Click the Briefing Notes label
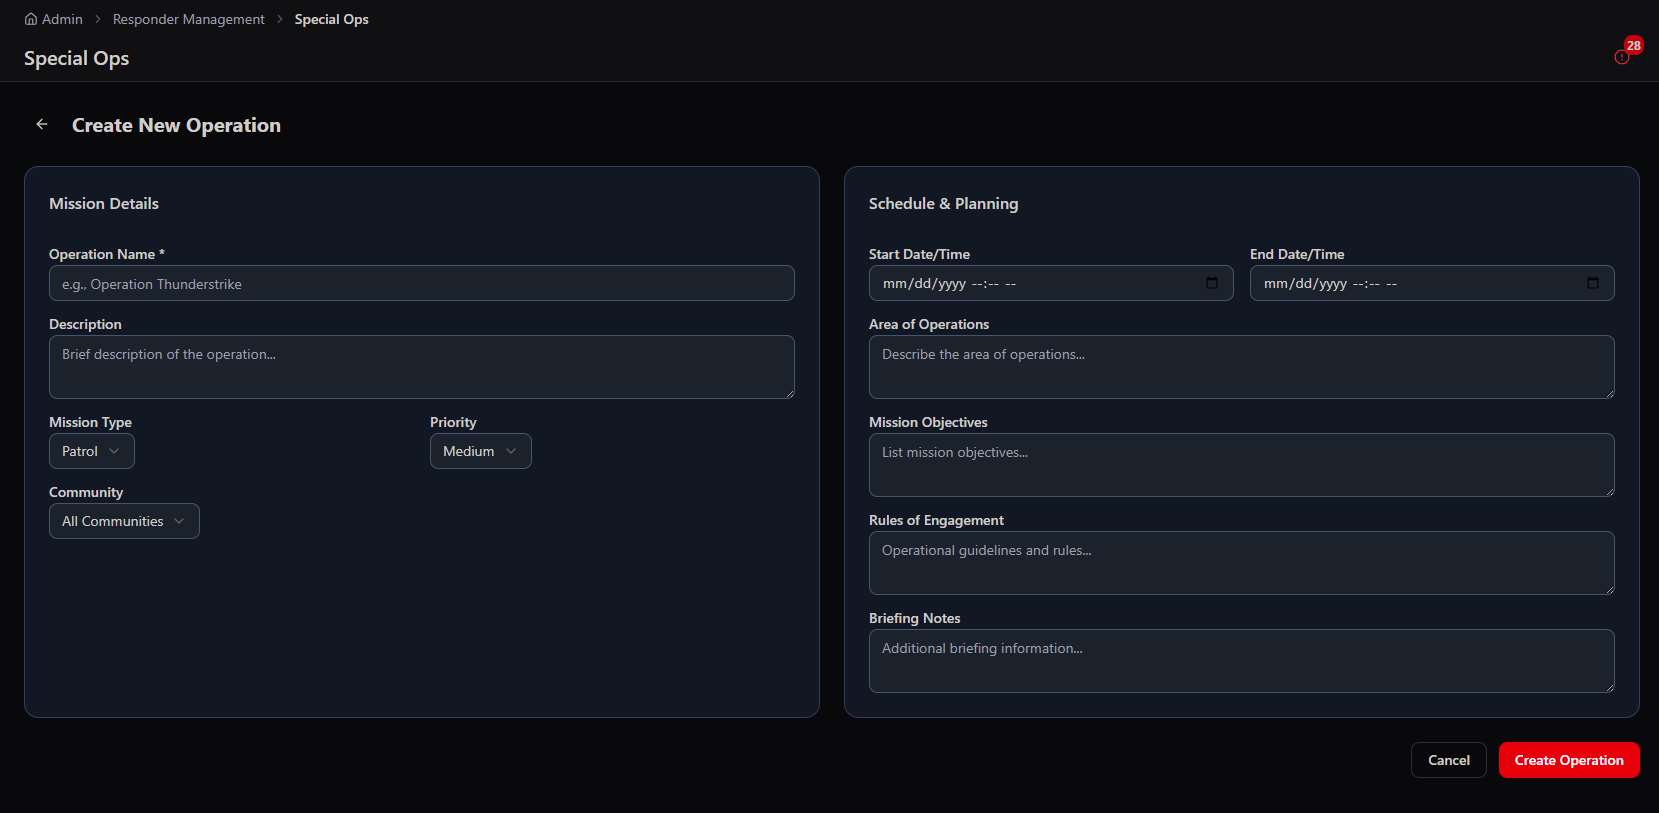This screenshot has height=813, width=1659. click(914, 618)
